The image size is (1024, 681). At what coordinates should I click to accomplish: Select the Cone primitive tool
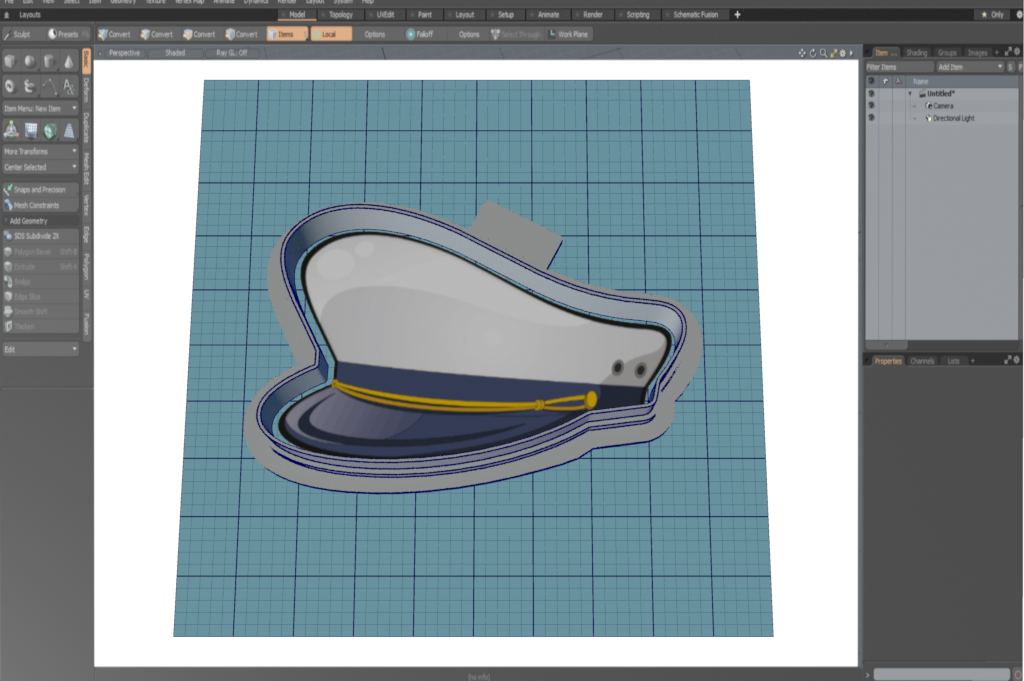click(x=68, y=62)
